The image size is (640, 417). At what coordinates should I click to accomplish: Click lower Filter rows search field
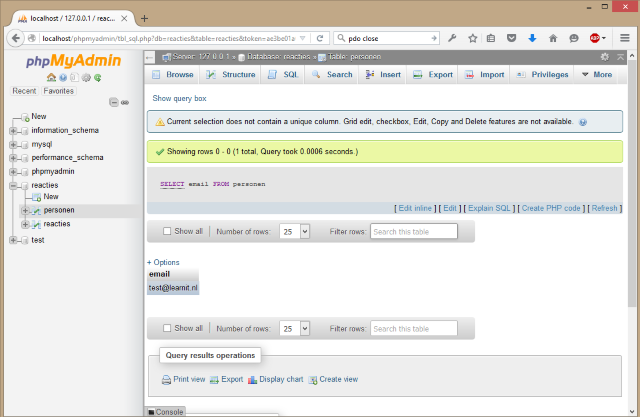point(414,328)
